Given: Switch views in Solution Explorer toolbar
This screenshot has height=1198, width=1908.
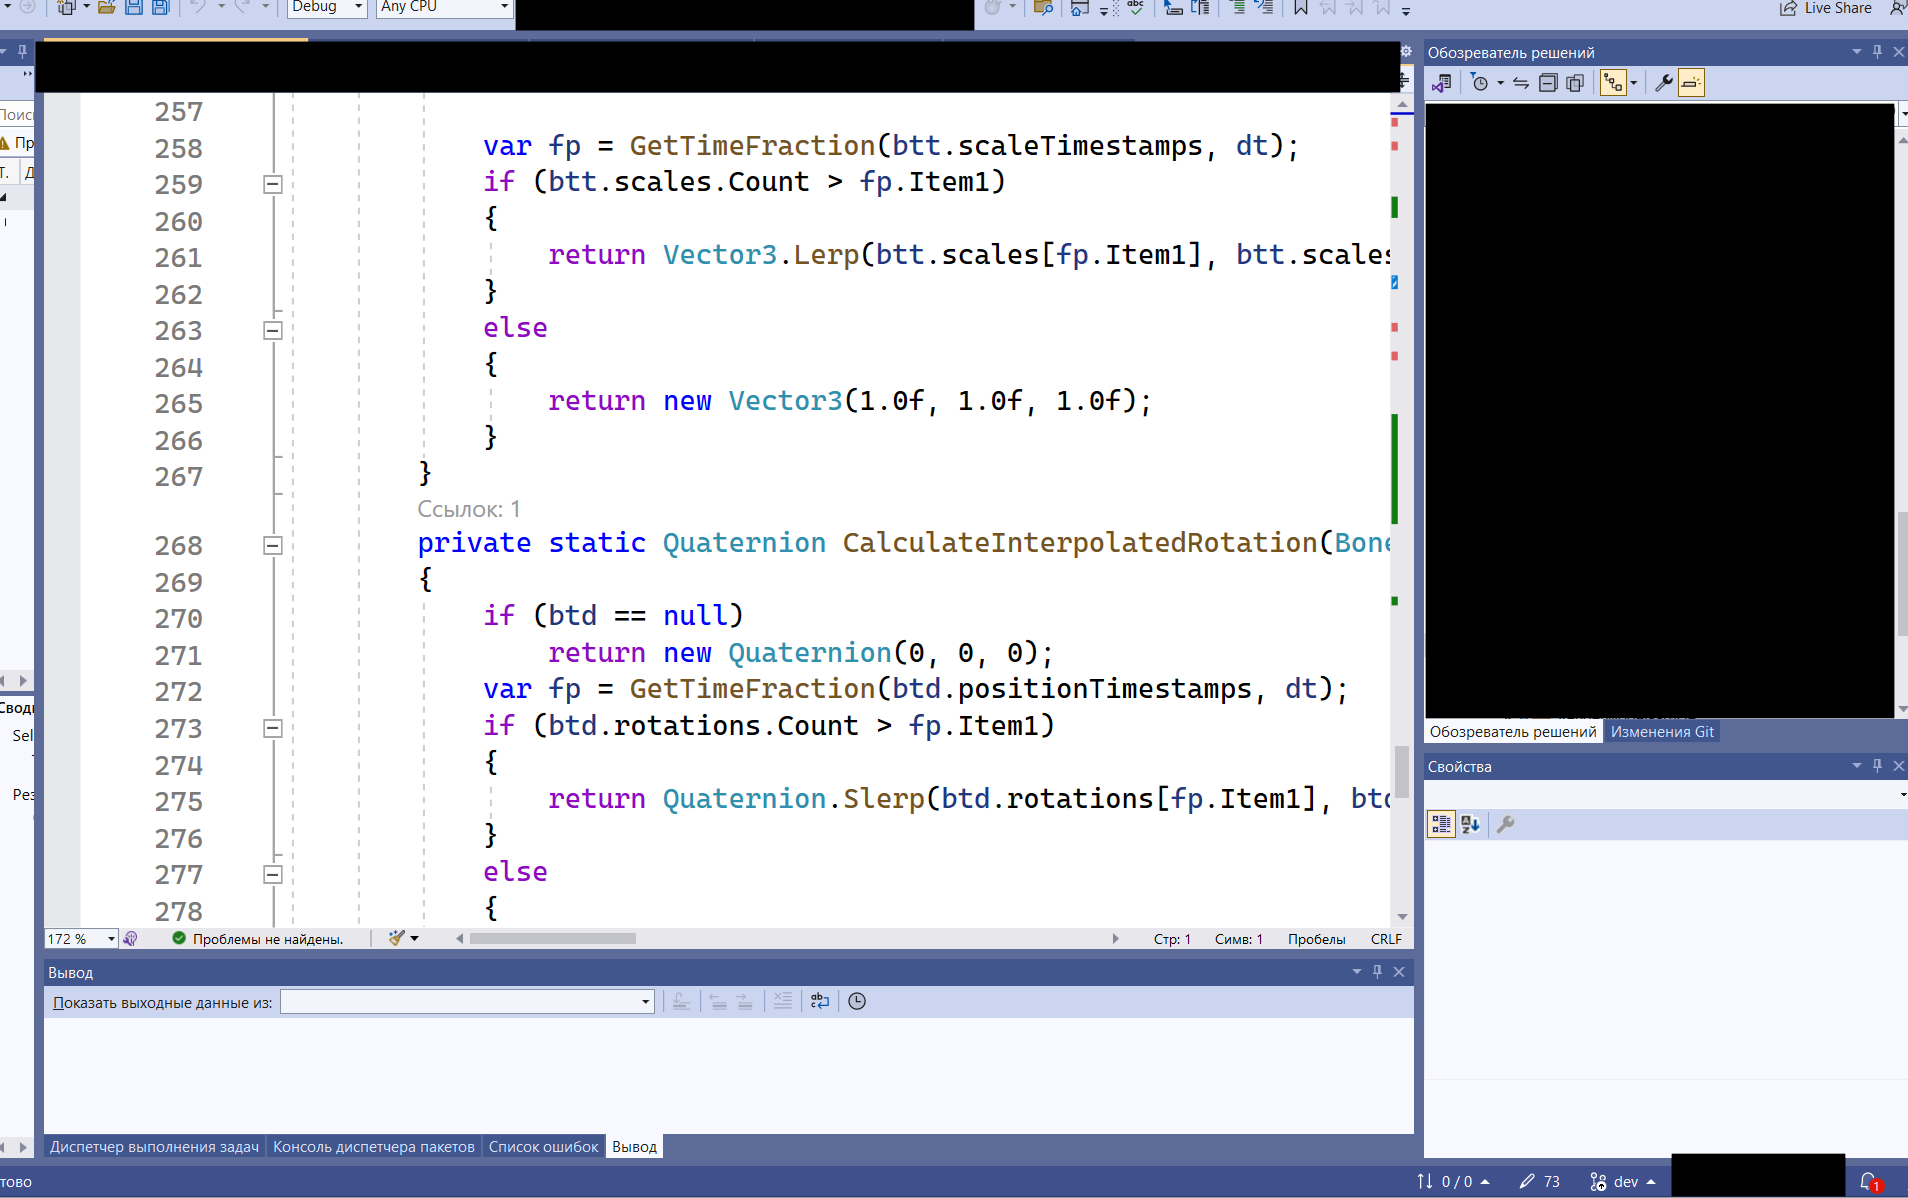Looking at the screenshot, I should click(1441, 83).
